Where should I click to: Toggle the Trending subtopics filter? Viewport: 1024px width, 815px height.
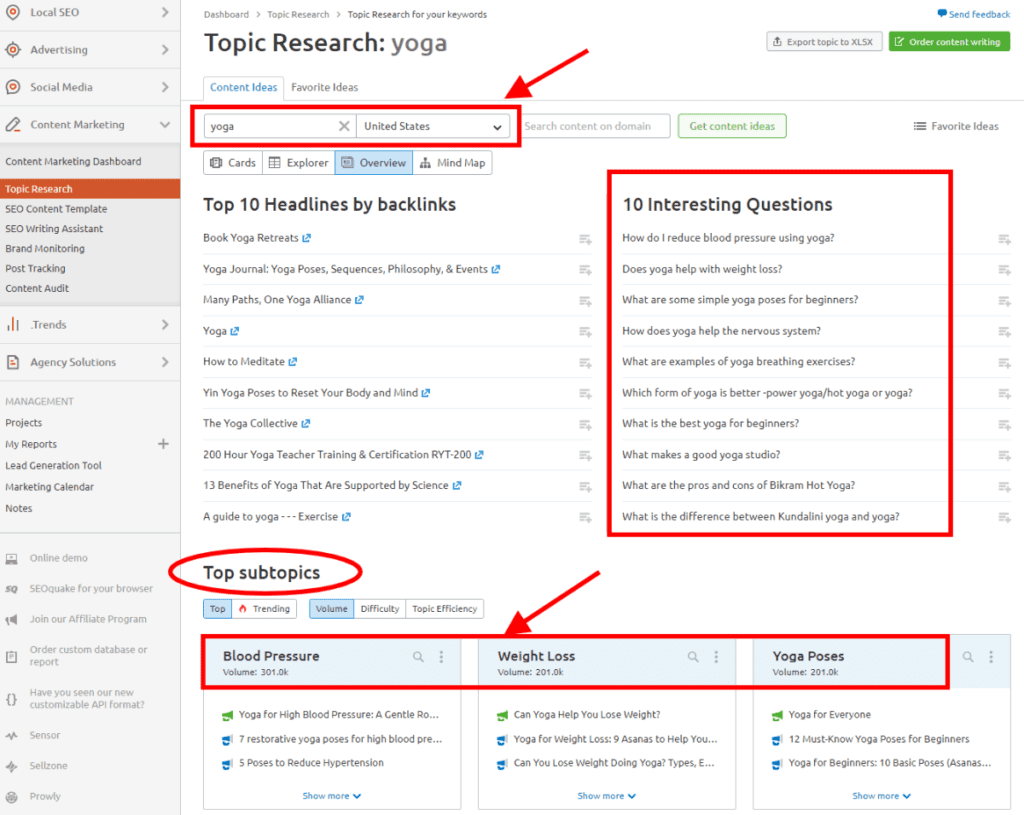tap(264, 609)
